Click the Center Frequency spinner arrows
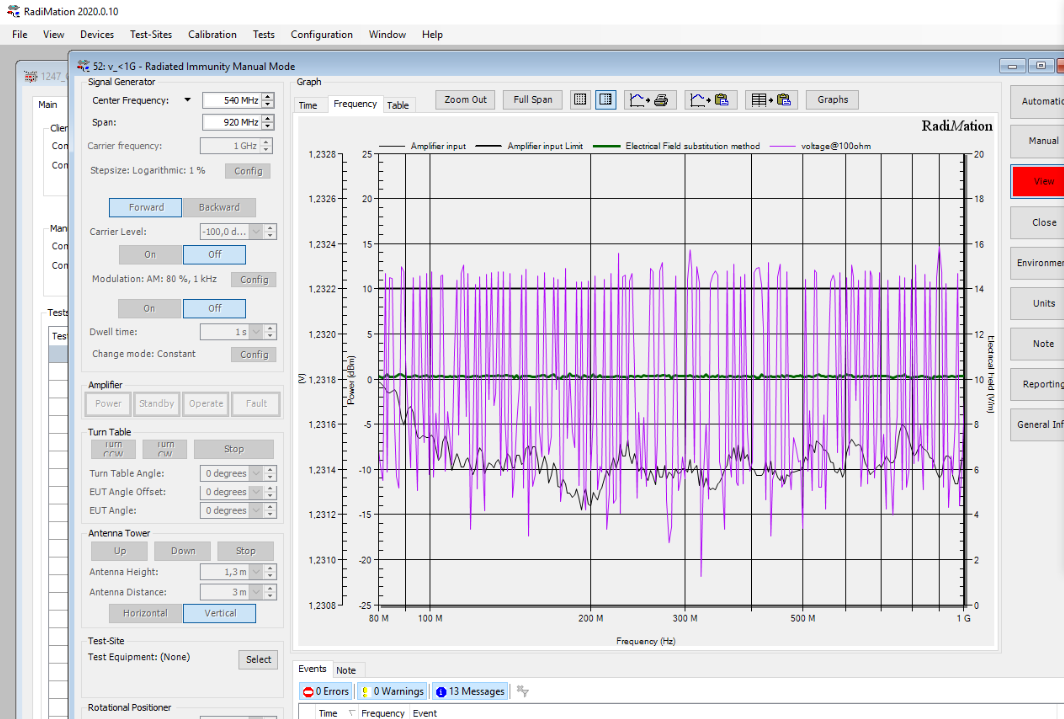 [x=268, y=100]
